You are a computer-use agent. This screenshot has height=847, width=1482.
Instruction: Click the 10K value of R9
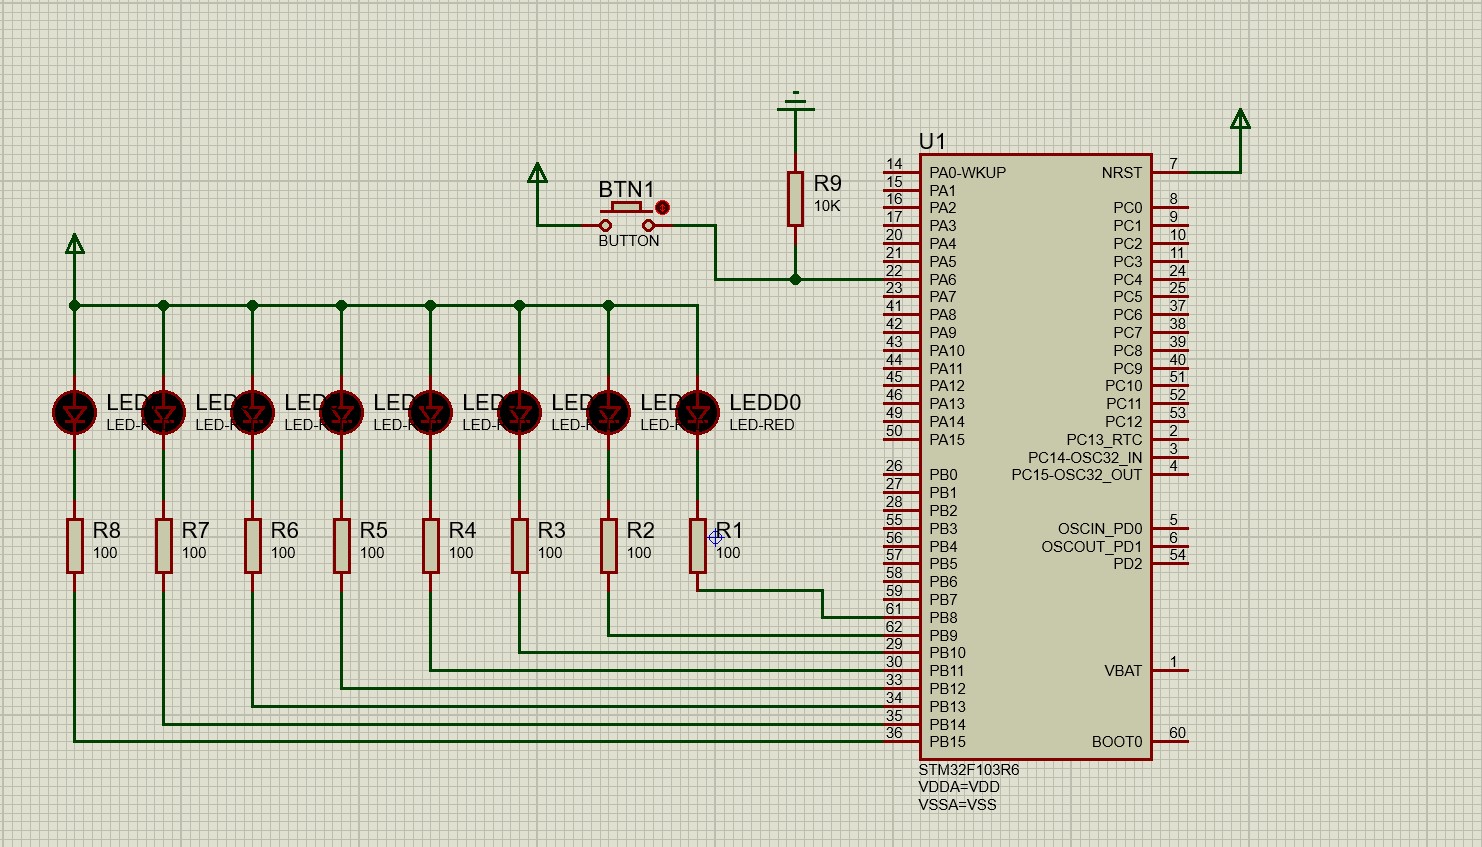[x=827, y=206]
